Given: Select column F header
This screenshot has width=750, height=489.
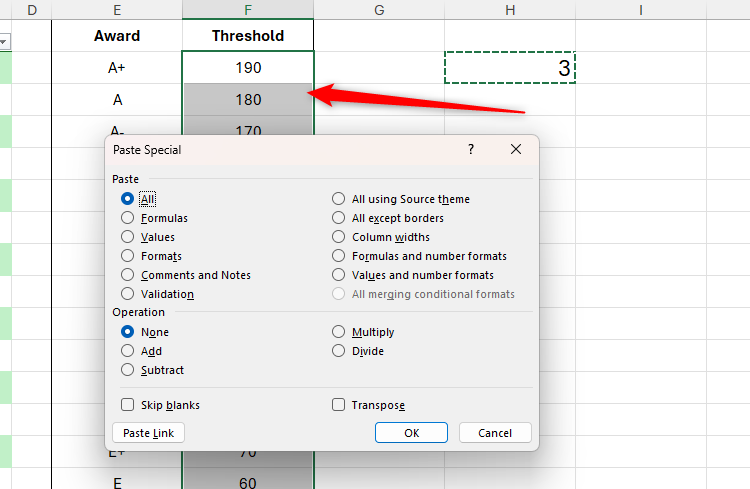Looking at the screenshot, I should (248, 10).
